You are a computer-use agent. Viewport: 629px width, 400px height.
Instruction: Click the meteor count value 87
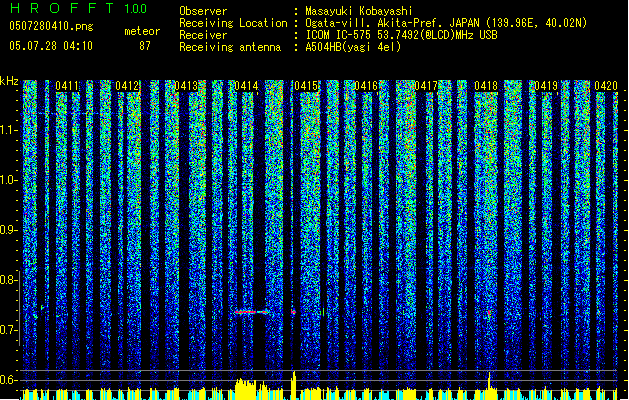point(145,46)
